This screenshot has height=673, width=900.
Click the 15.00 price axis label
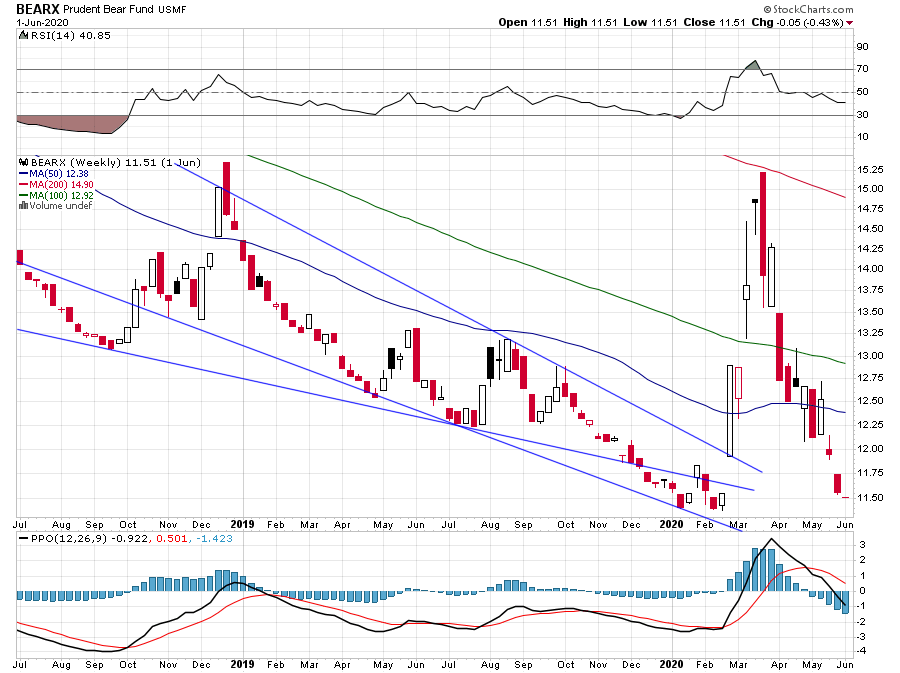870,189
